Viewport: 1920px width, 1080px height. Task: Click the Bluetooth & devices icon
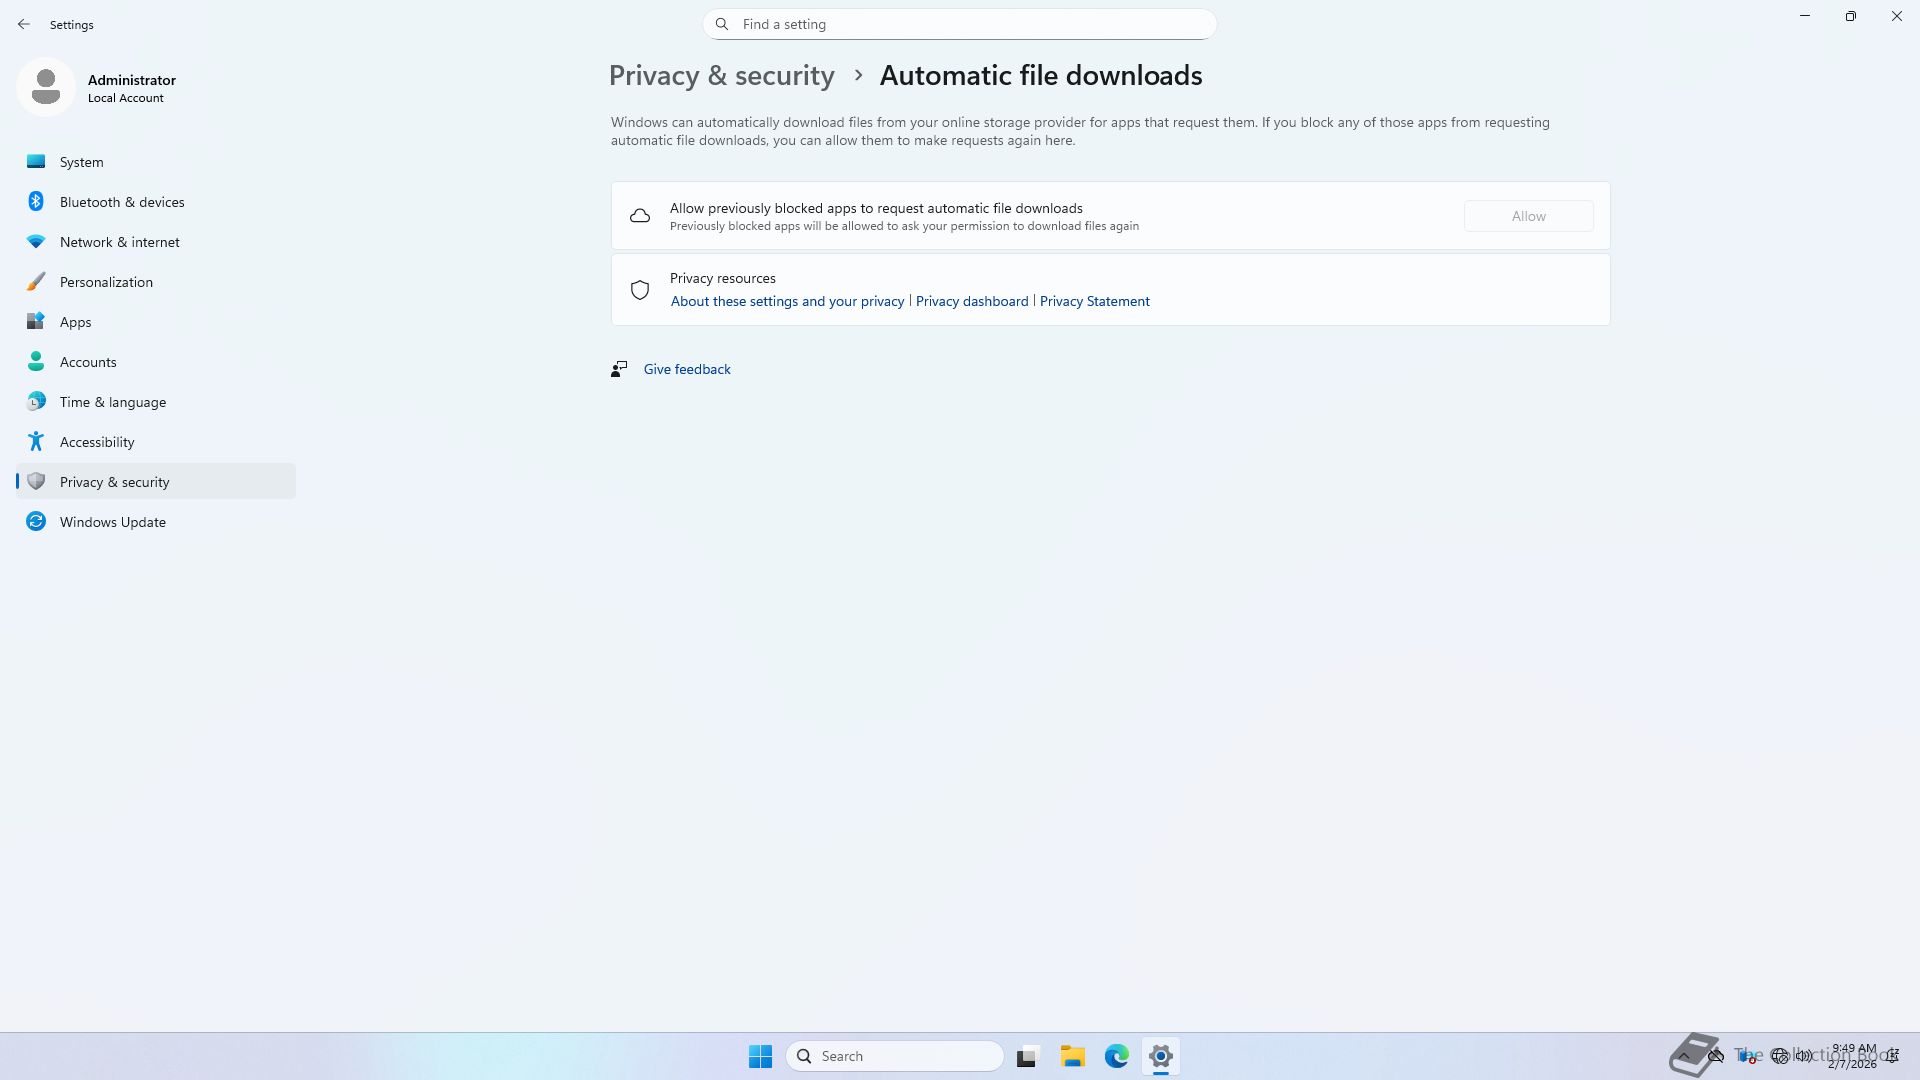pyautogui.click(x=36, y=202)
